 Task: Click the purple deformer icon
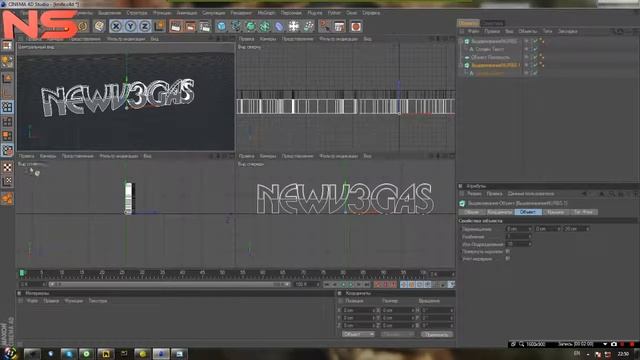click(279, 27)
